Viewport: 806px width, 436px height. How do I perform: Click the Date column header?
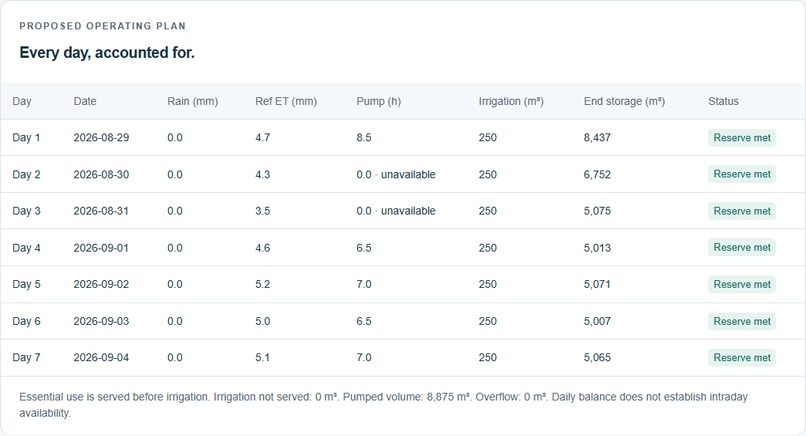pos(85,101)
